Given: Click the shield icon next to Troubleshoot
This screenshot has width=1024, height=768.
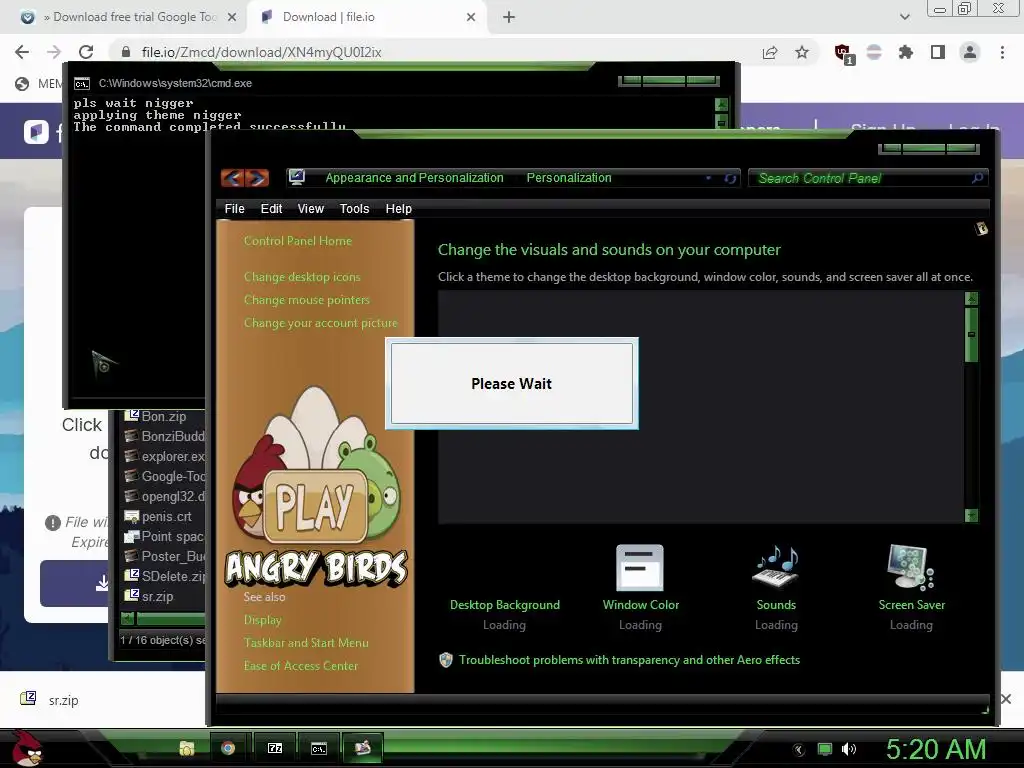Looking at the screenshot, I should pos(446,660).
